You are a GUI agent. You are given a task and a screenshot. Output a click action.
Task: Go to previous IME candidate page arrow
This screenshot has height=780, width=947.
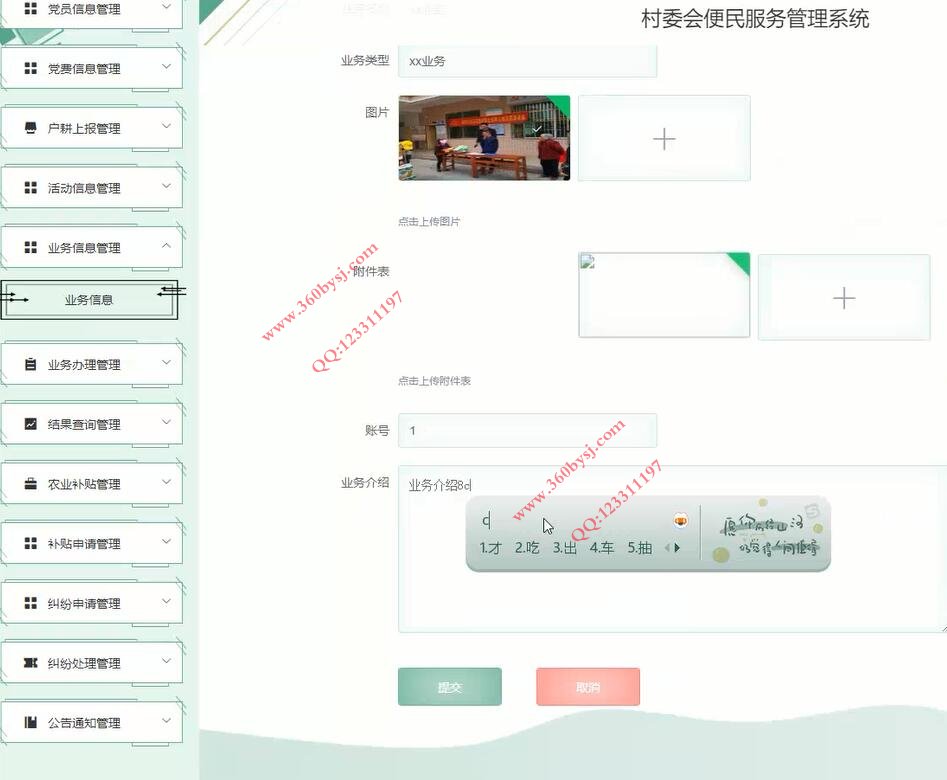(x=667, y=547)
